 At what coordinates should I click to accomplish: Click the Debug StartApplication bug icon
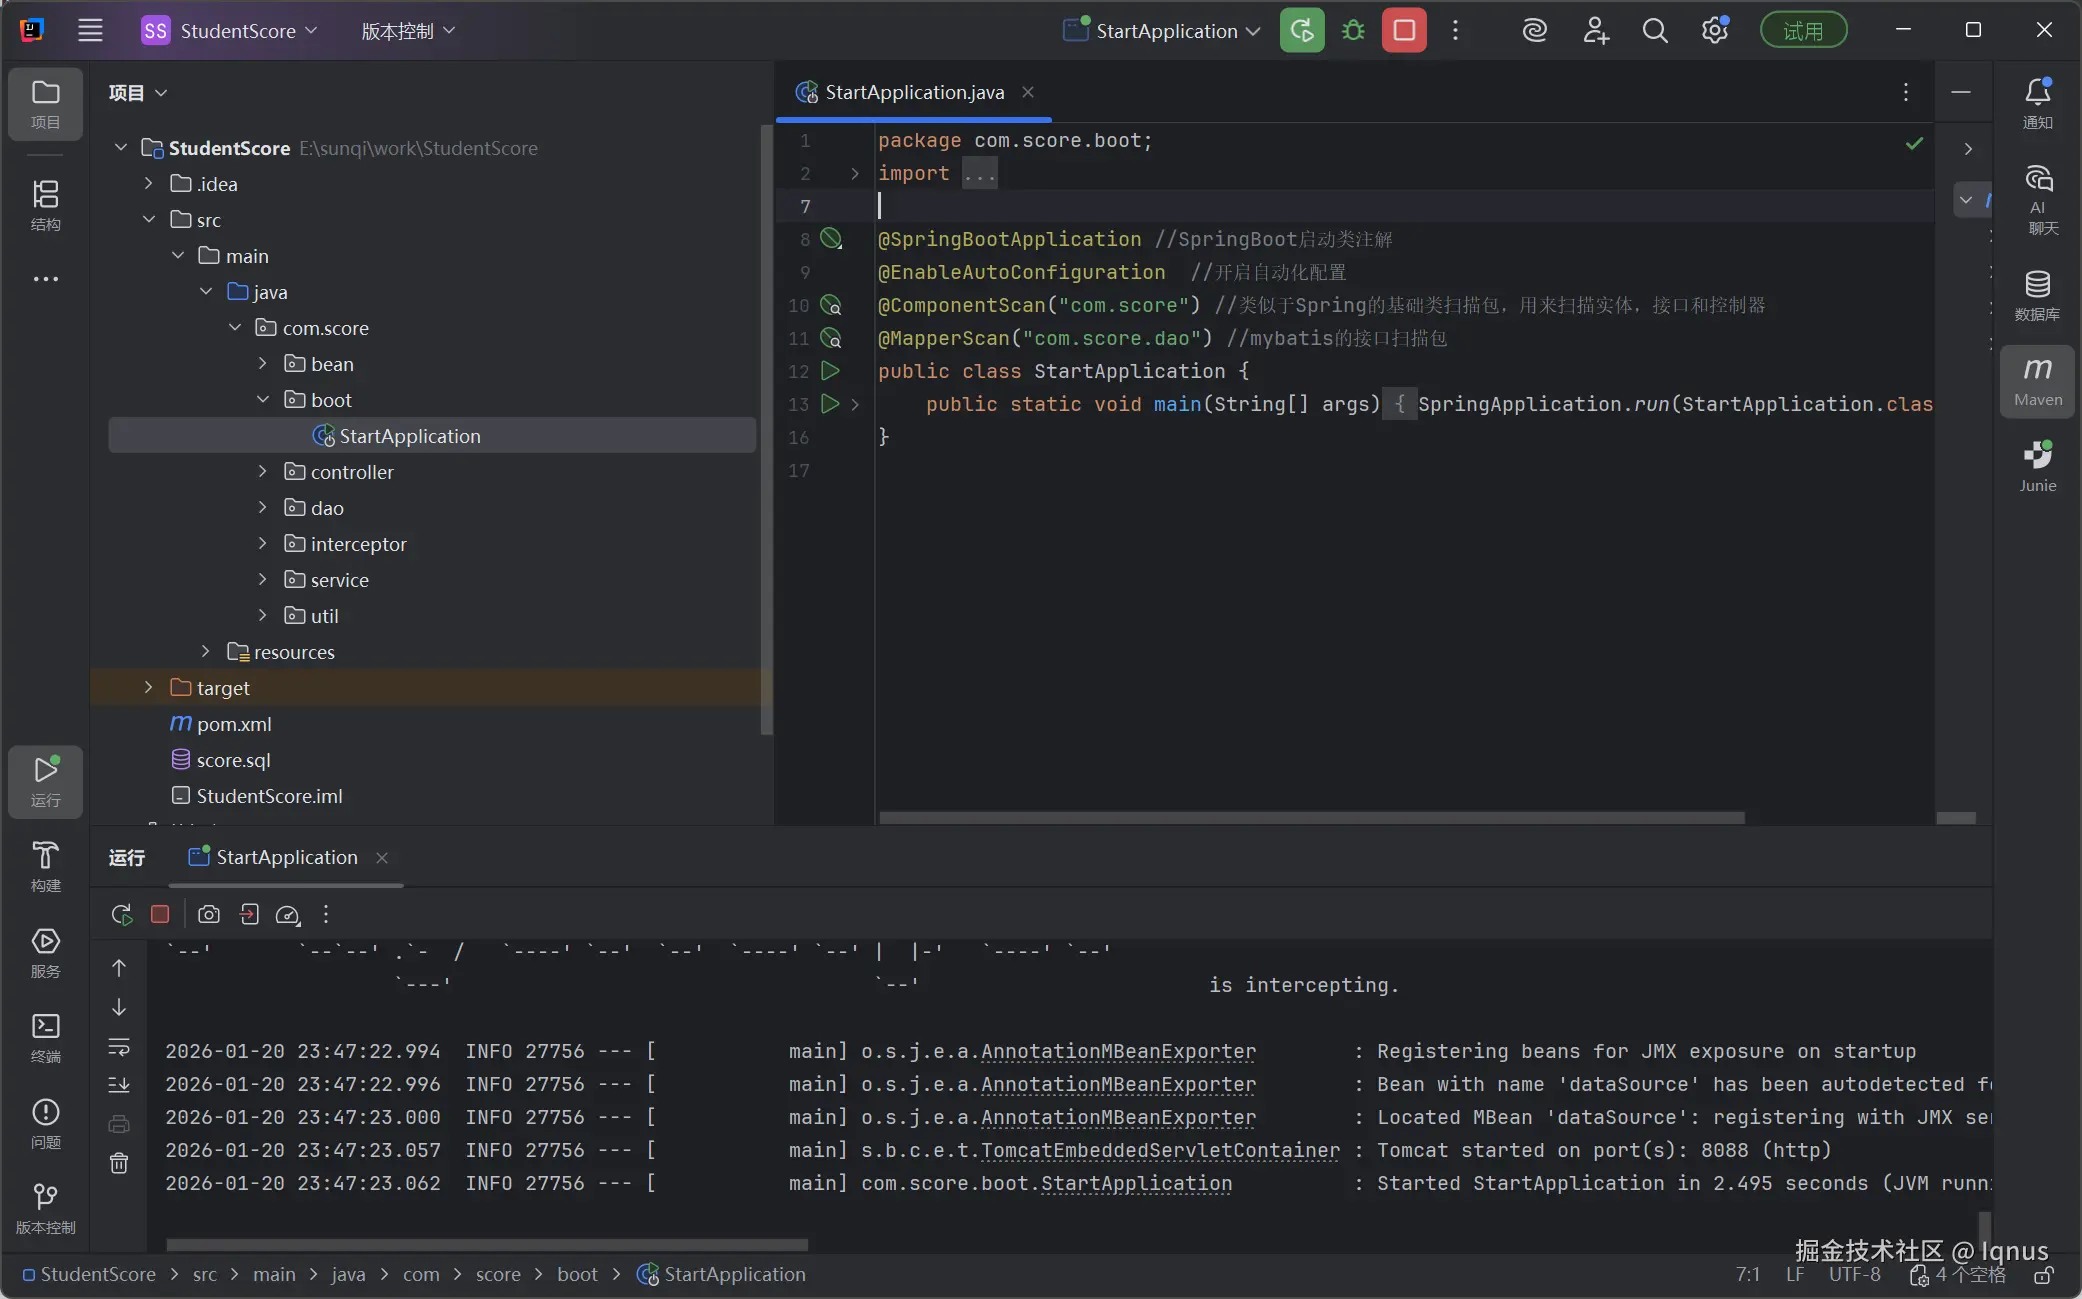[x=1353, y=31]
